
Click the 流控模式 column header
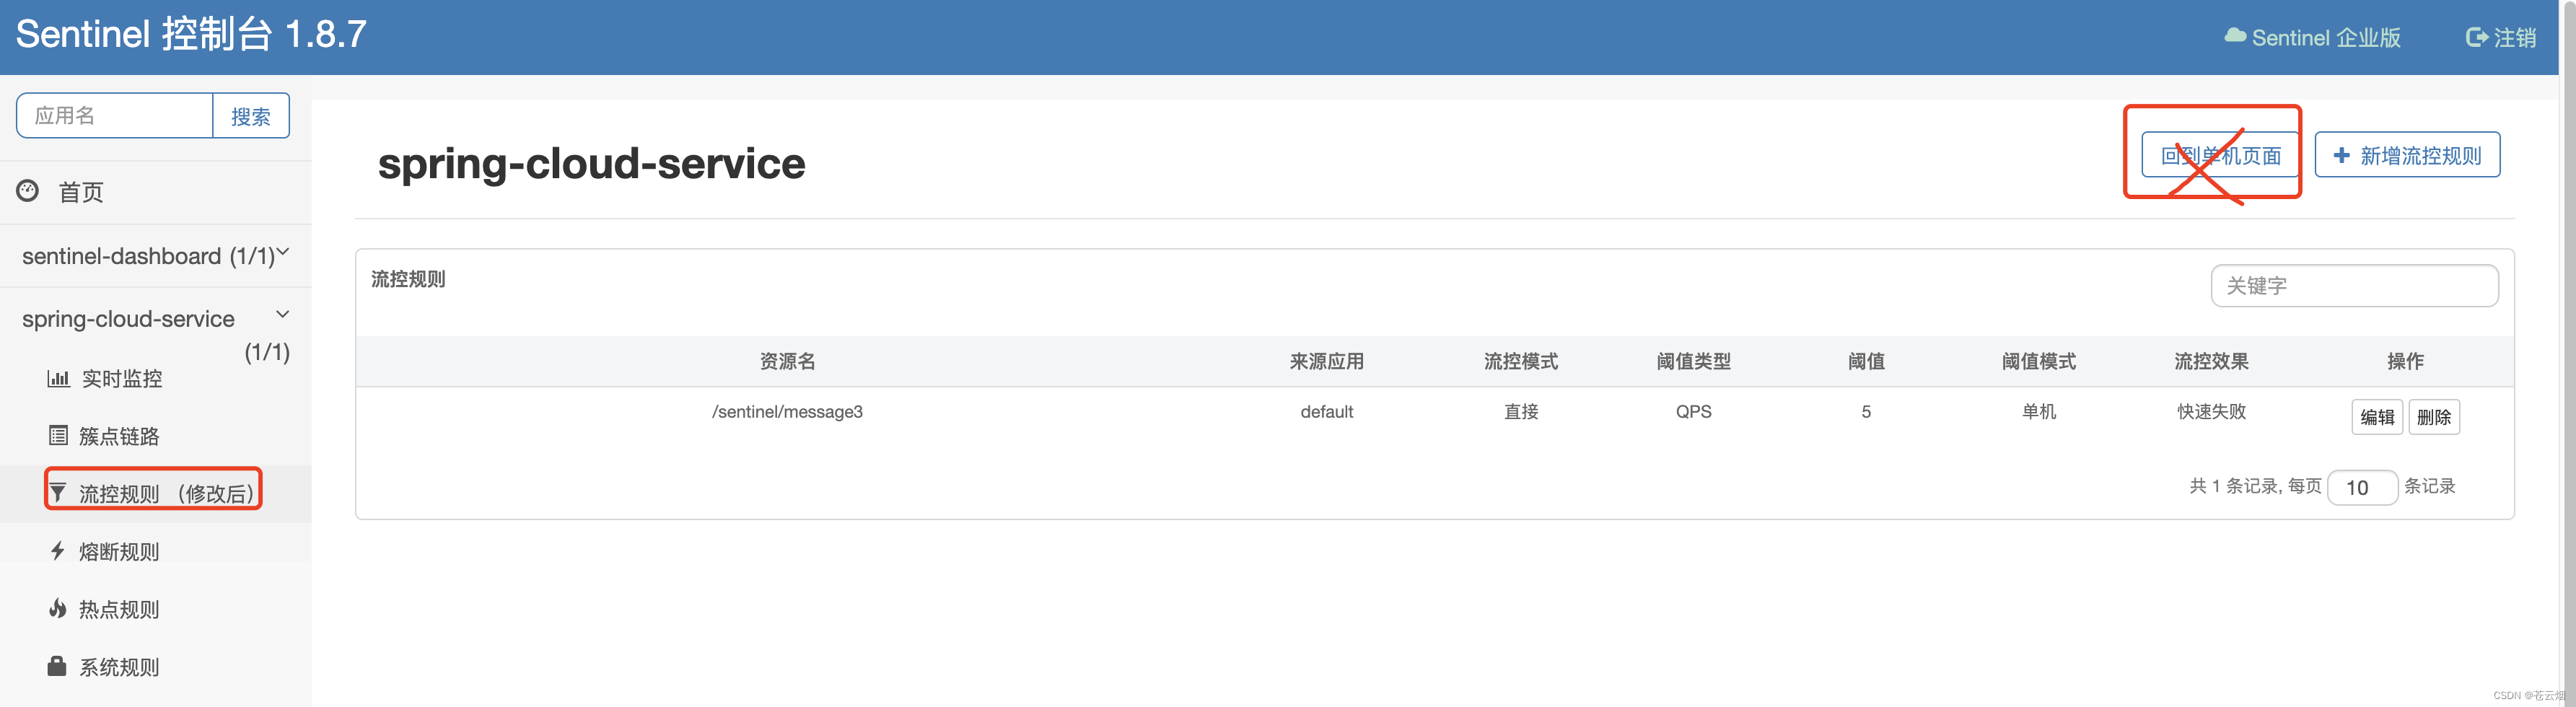coord(1521,361)
